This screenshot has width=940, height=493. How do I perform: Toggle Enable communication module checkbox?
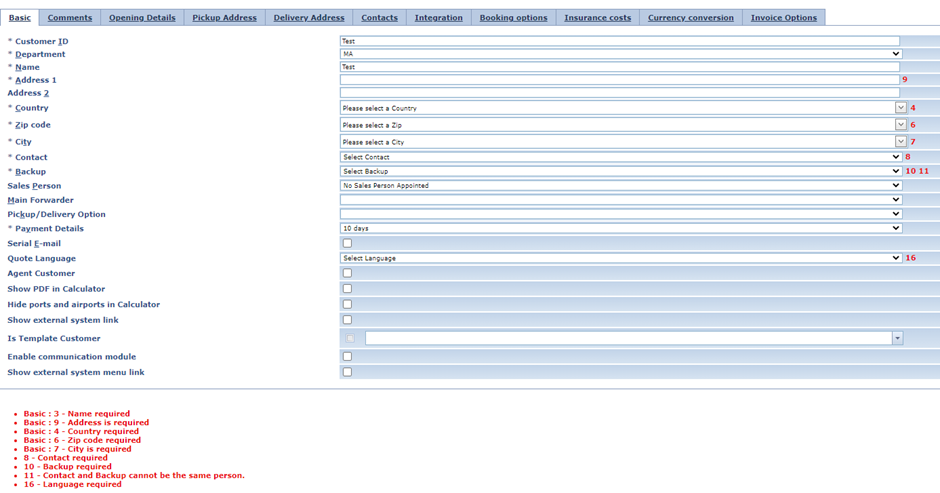(347, 356)
